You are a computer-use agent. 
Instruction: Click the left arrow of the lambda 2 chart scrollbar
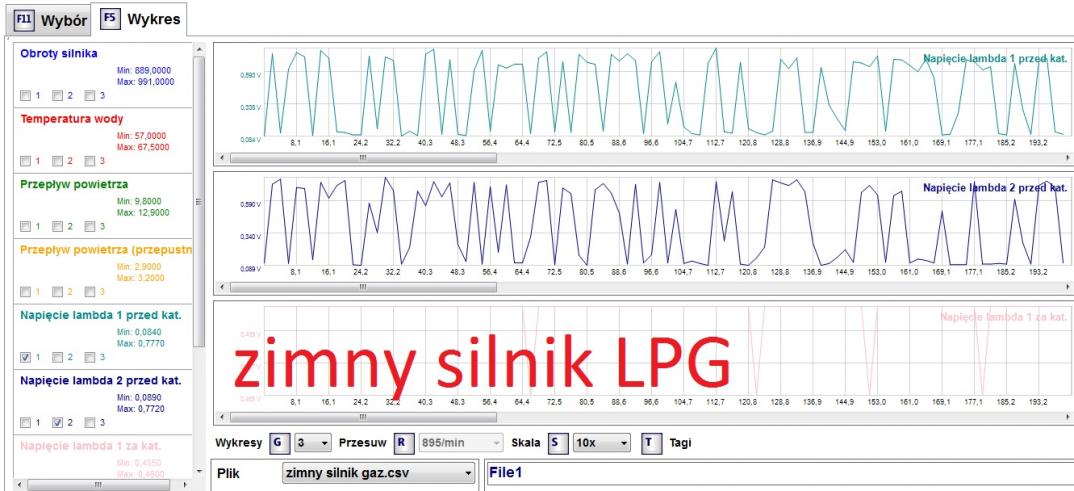221,287
